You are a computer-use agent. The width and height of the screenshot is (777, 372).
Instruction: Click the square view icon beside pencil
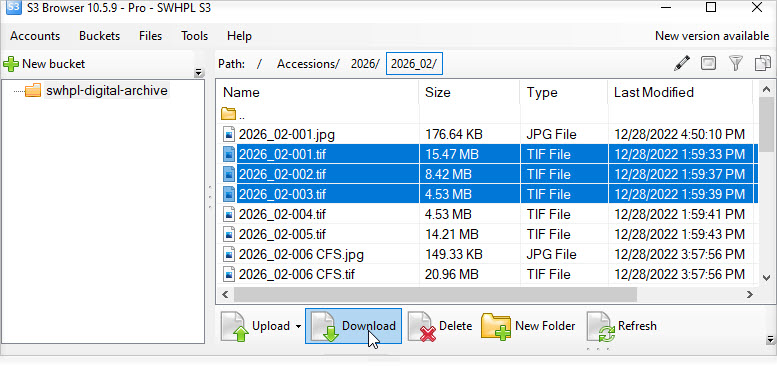pos(709,63)
